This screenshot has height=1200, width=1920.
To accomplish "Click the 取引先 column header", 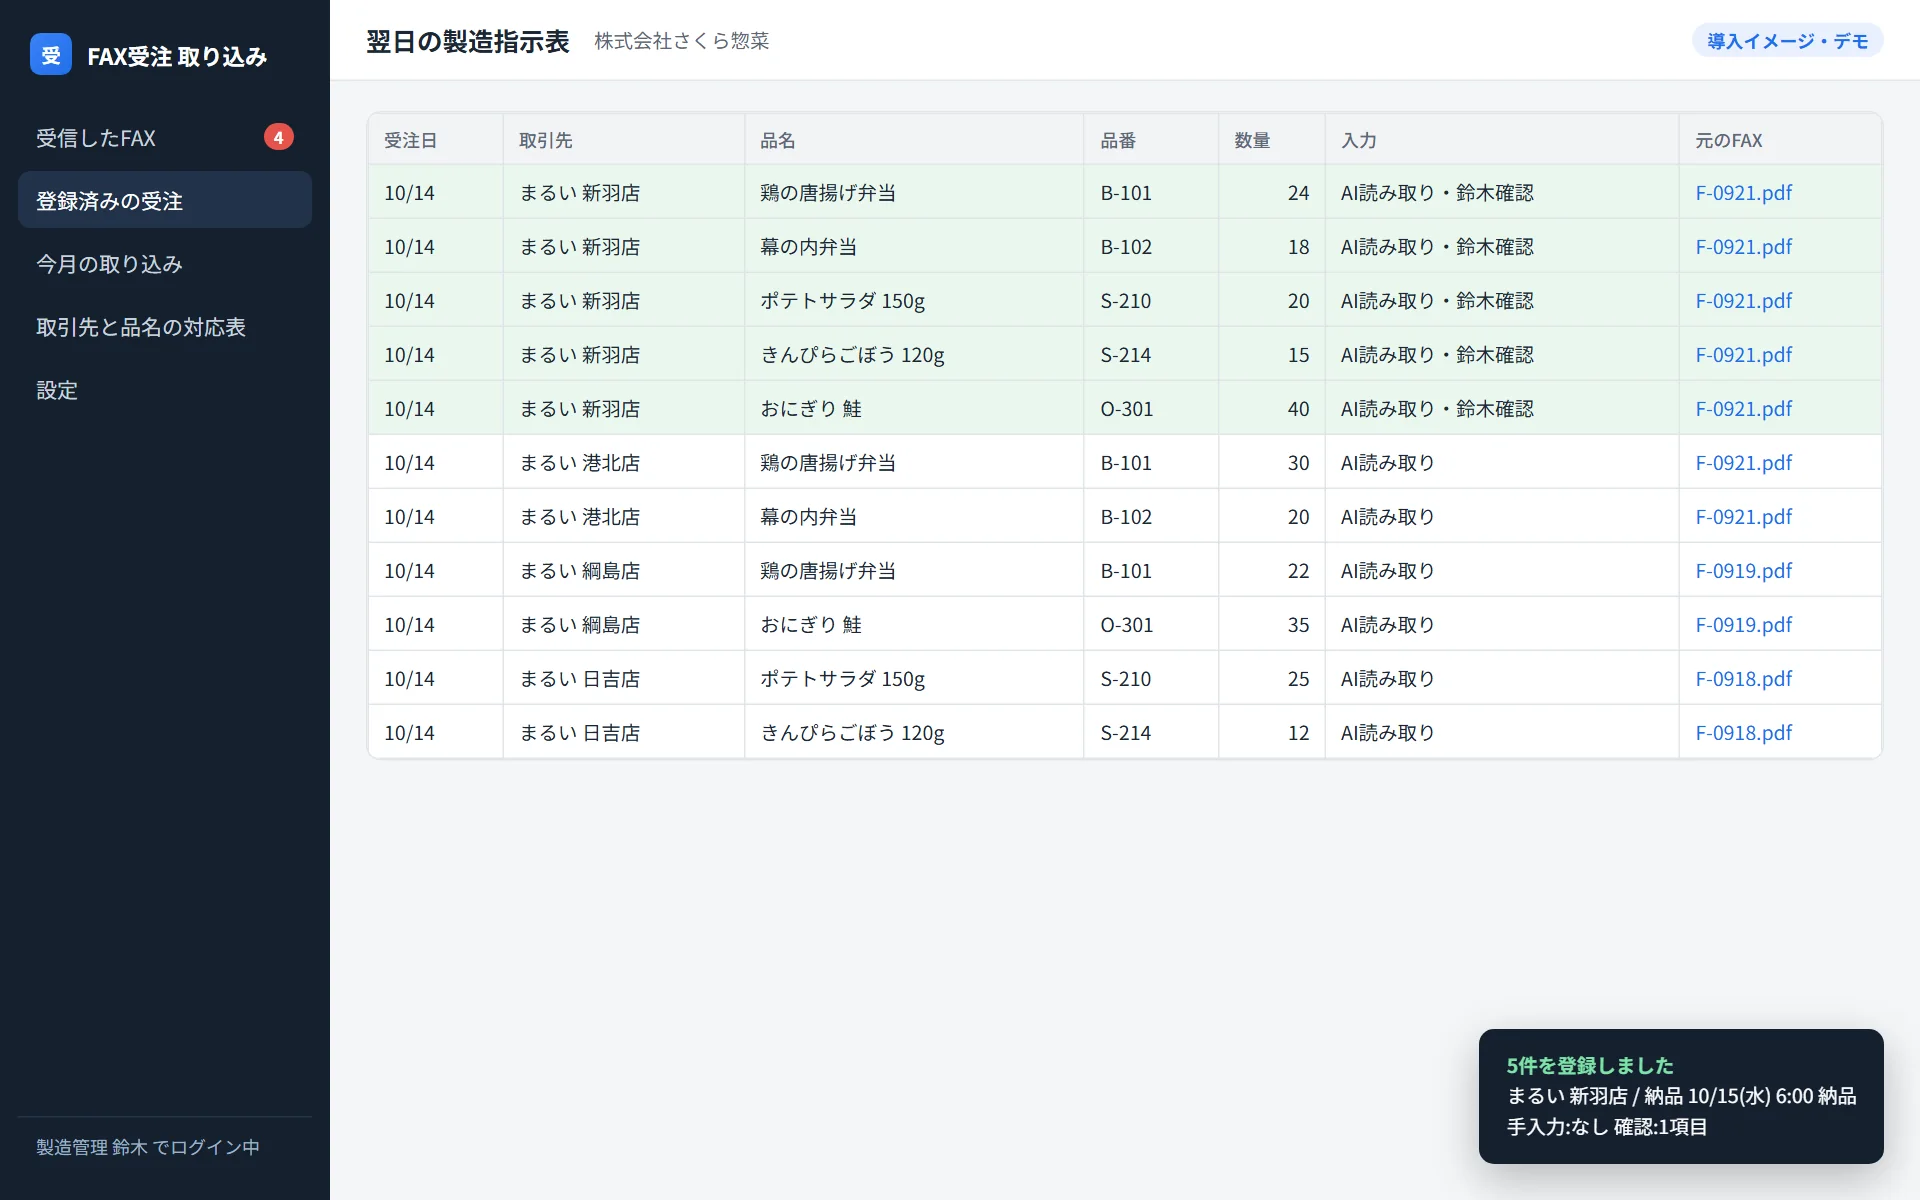I will click(623, 140).
